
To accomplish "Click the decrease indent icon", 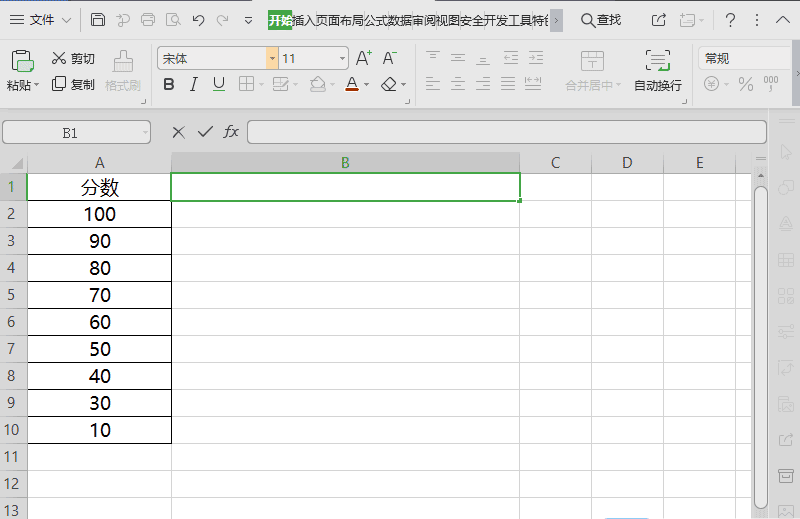I will [511, 58].
